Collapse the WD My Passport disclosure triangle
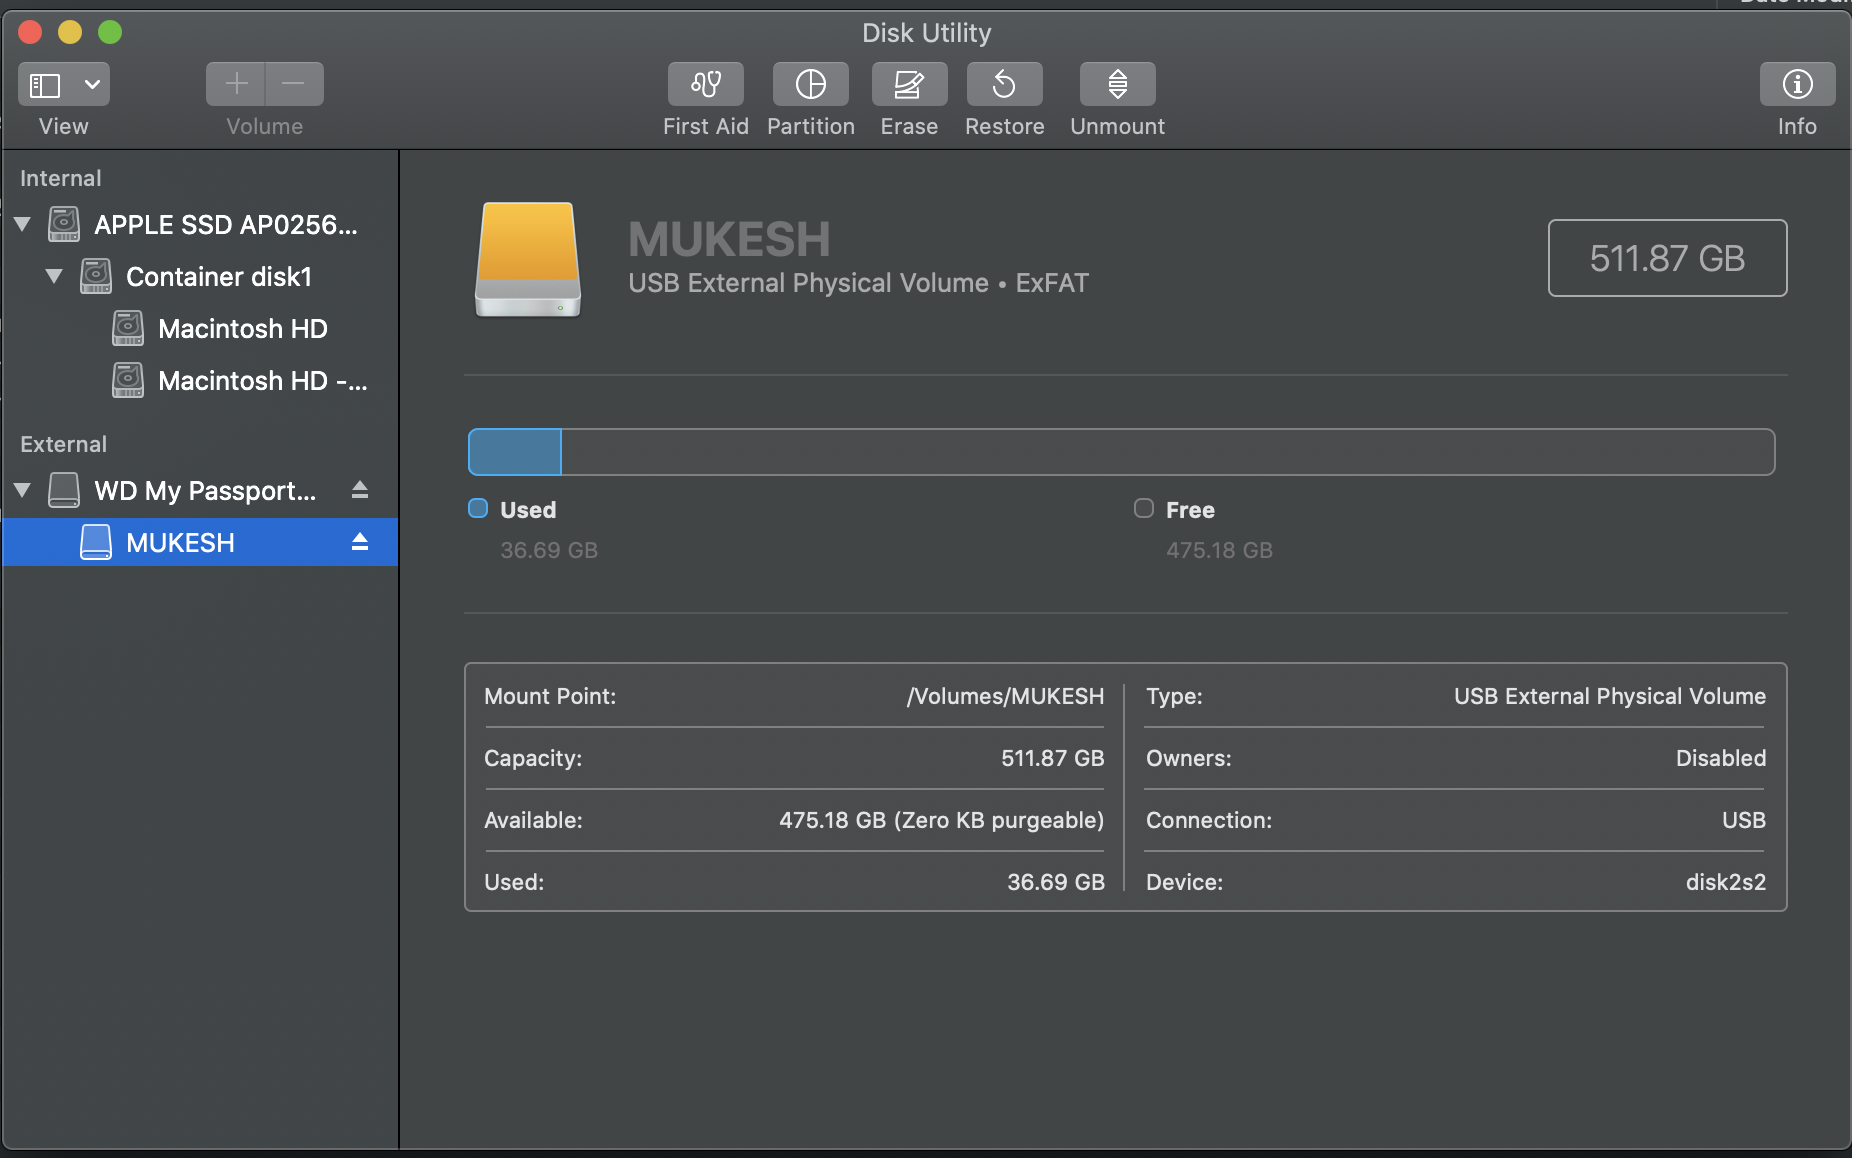This screenshot has width=1852, height=1158. click(x=22, y=490)
